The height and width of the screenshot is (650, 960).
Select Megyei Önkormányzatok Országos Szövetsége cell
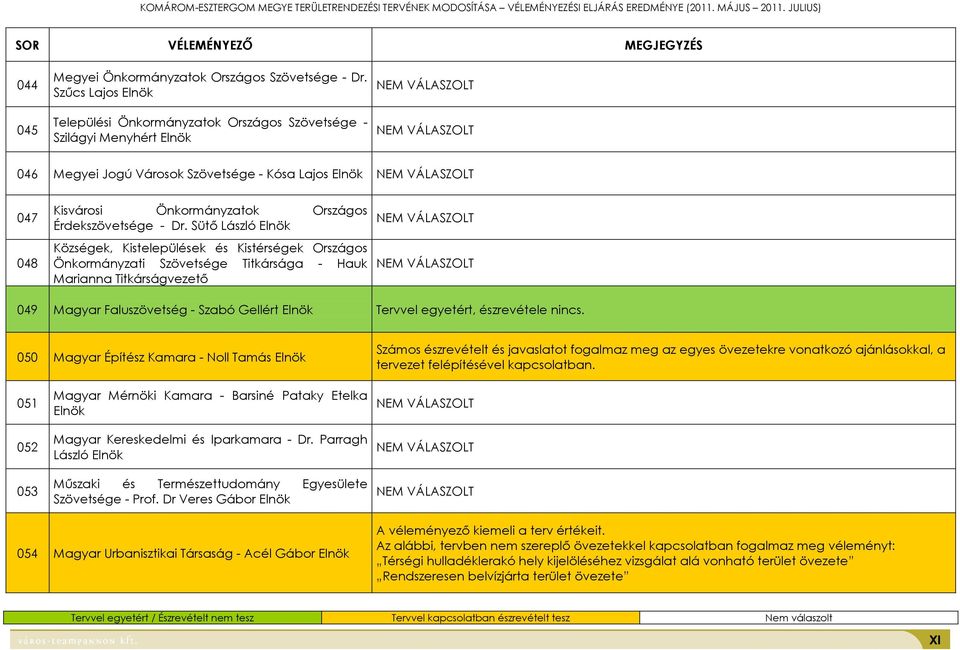point(210,84)
